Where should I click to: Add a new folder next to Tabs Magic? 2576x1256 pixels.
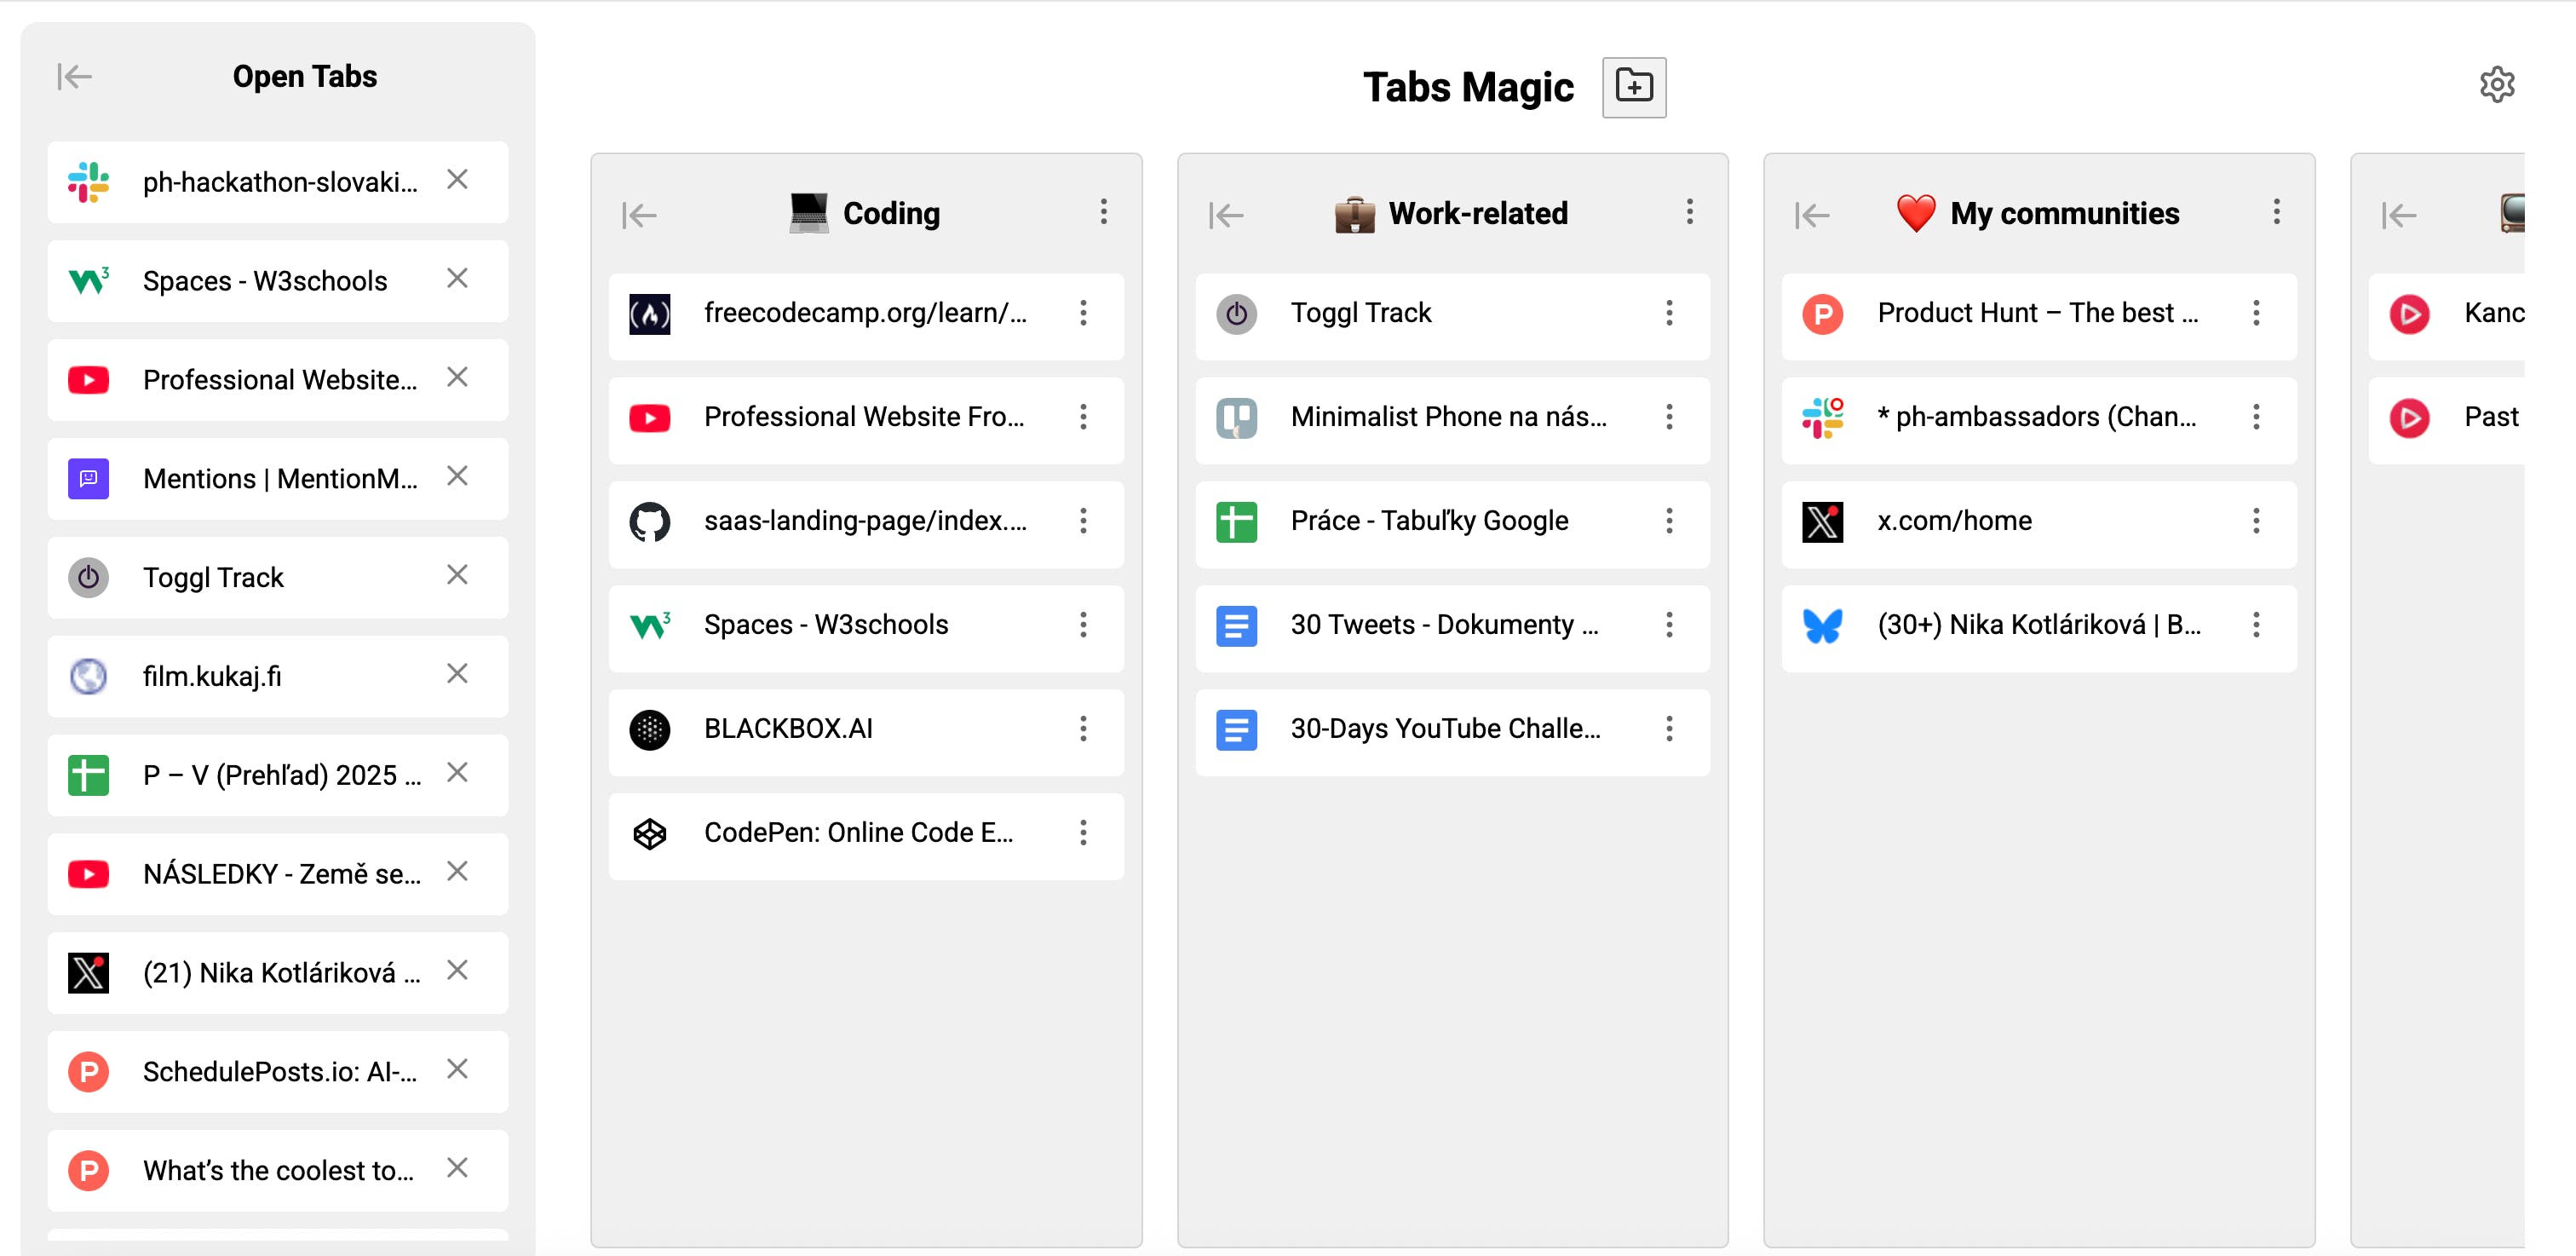1634,87
